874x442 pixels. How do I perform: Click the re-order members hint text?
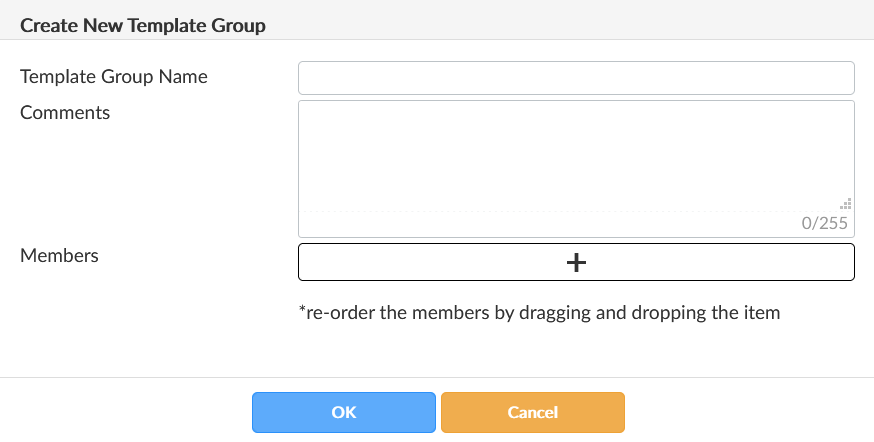(539, 312)
